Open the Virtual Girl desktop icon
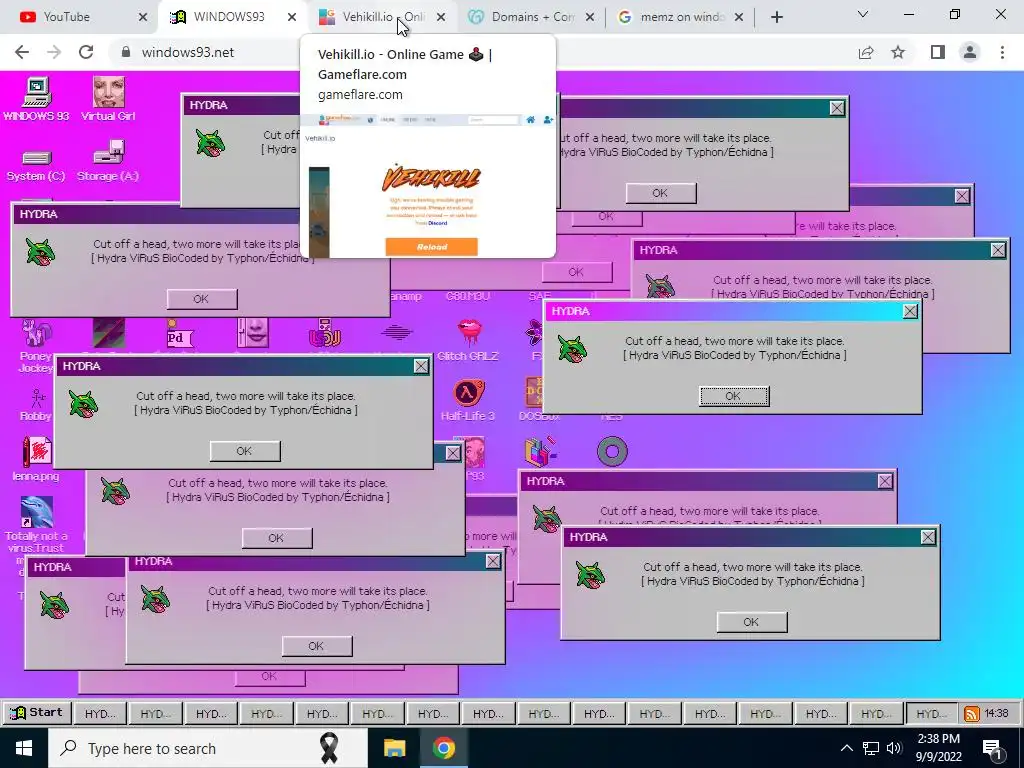 tap(108, 98)
